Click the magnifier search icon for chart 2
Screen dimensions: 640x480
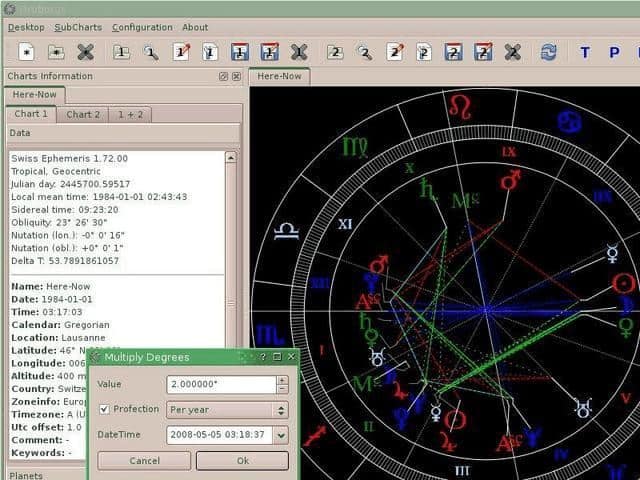[364, 52]
